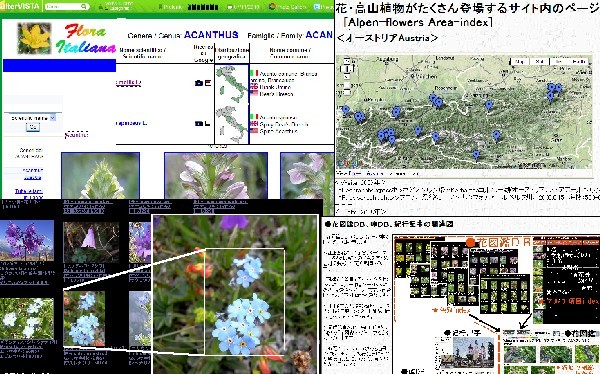Switch the Austria map to Sat view
This screenshot has width=600, height=374.
[539, 62]
